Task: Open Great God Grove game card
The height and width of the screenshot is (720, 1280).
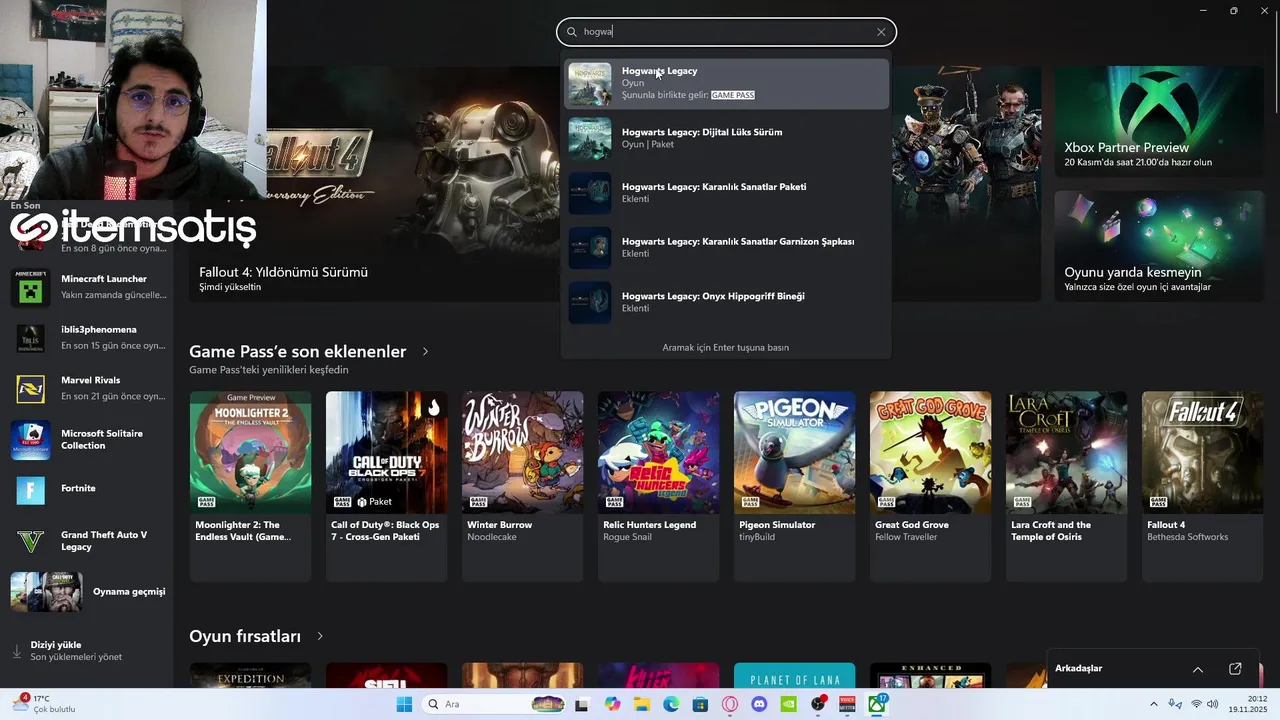Action: pyautogui.click(x=930, y=486)
